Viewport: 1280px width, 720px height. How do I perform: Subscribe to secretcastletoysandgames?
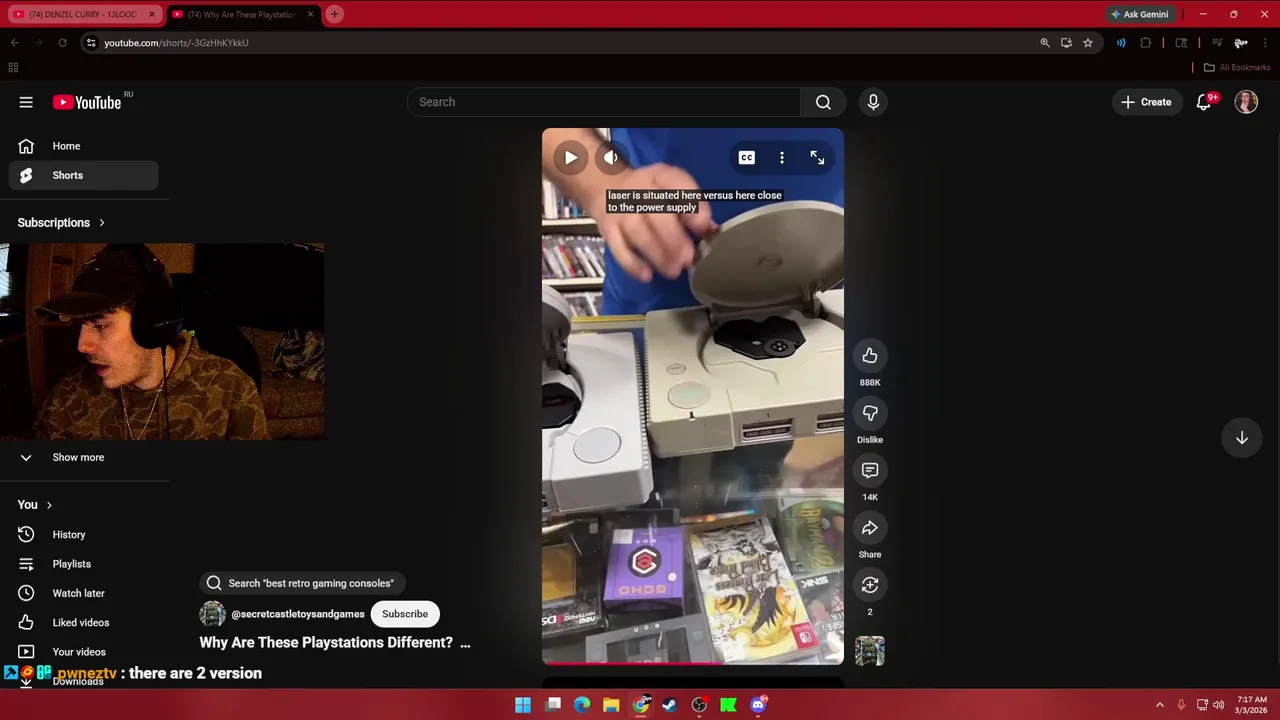(x=405, y=614)
